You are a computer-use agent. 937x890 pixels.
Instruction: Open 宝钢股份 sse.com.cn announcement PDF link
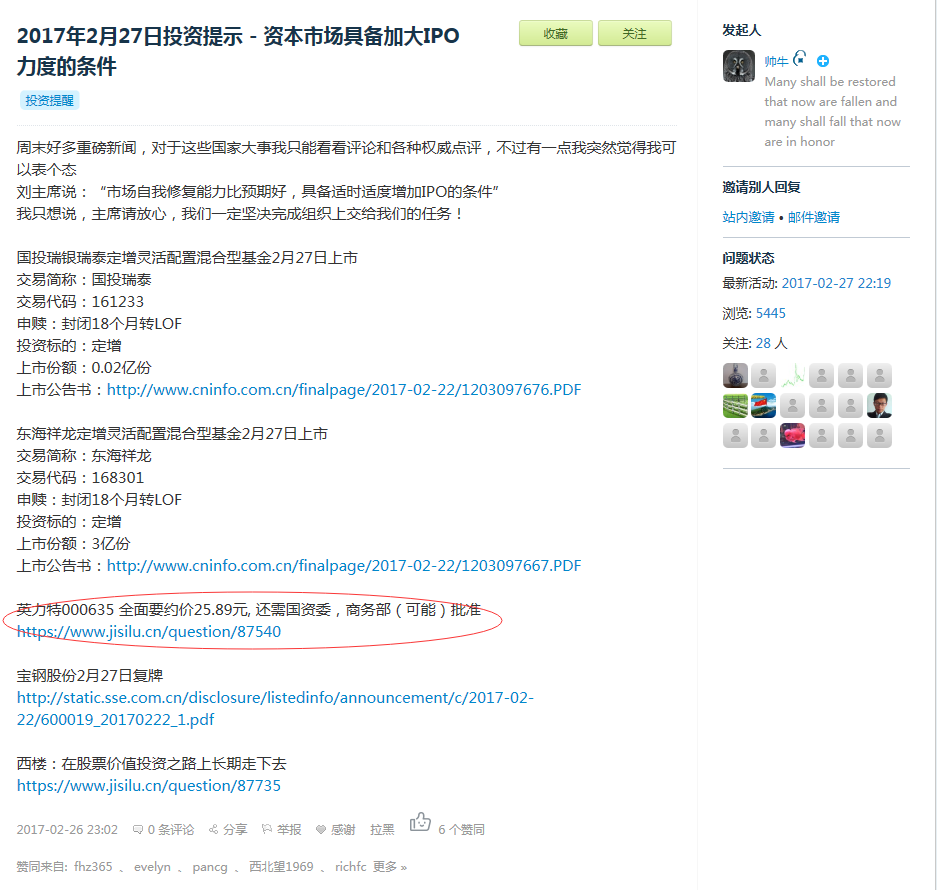[x=275, y=708]
